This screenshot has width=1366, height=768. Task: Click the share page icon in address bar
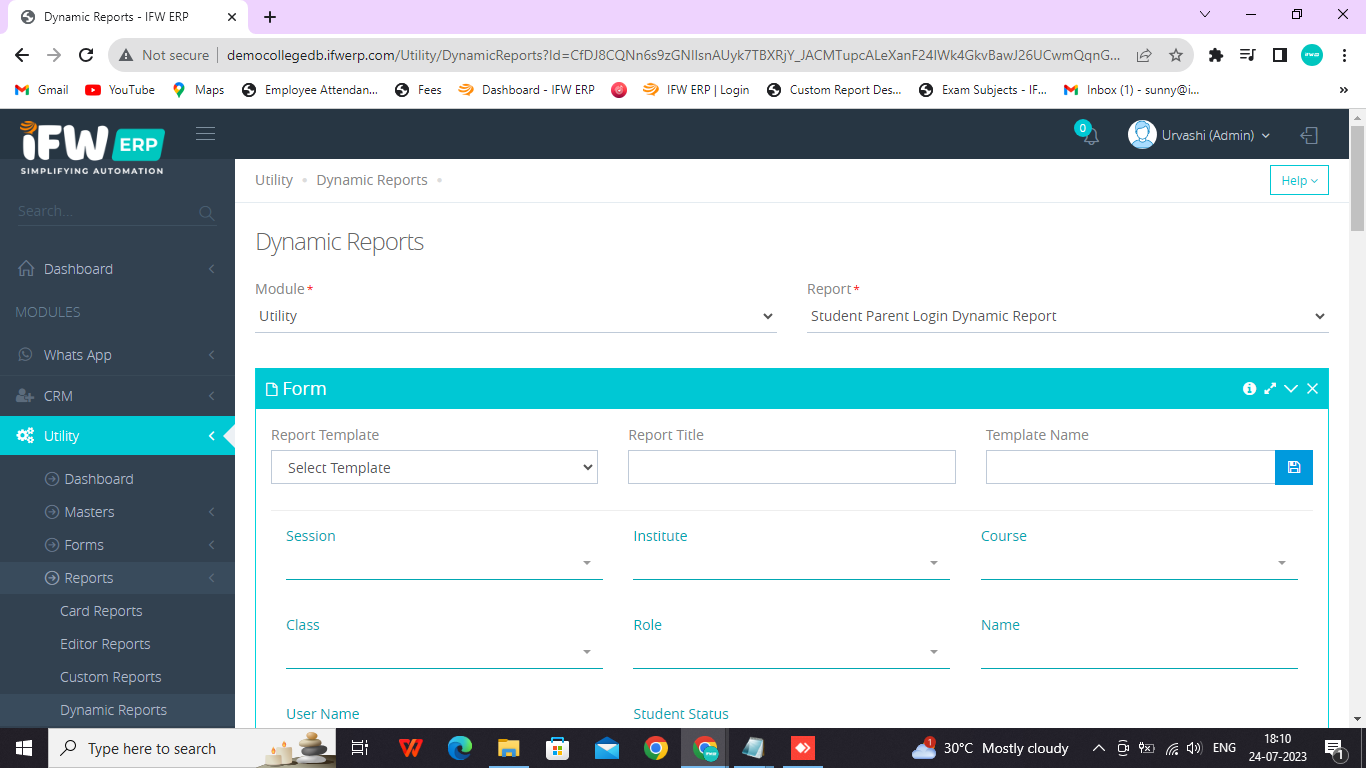[x=1144, y=55]
